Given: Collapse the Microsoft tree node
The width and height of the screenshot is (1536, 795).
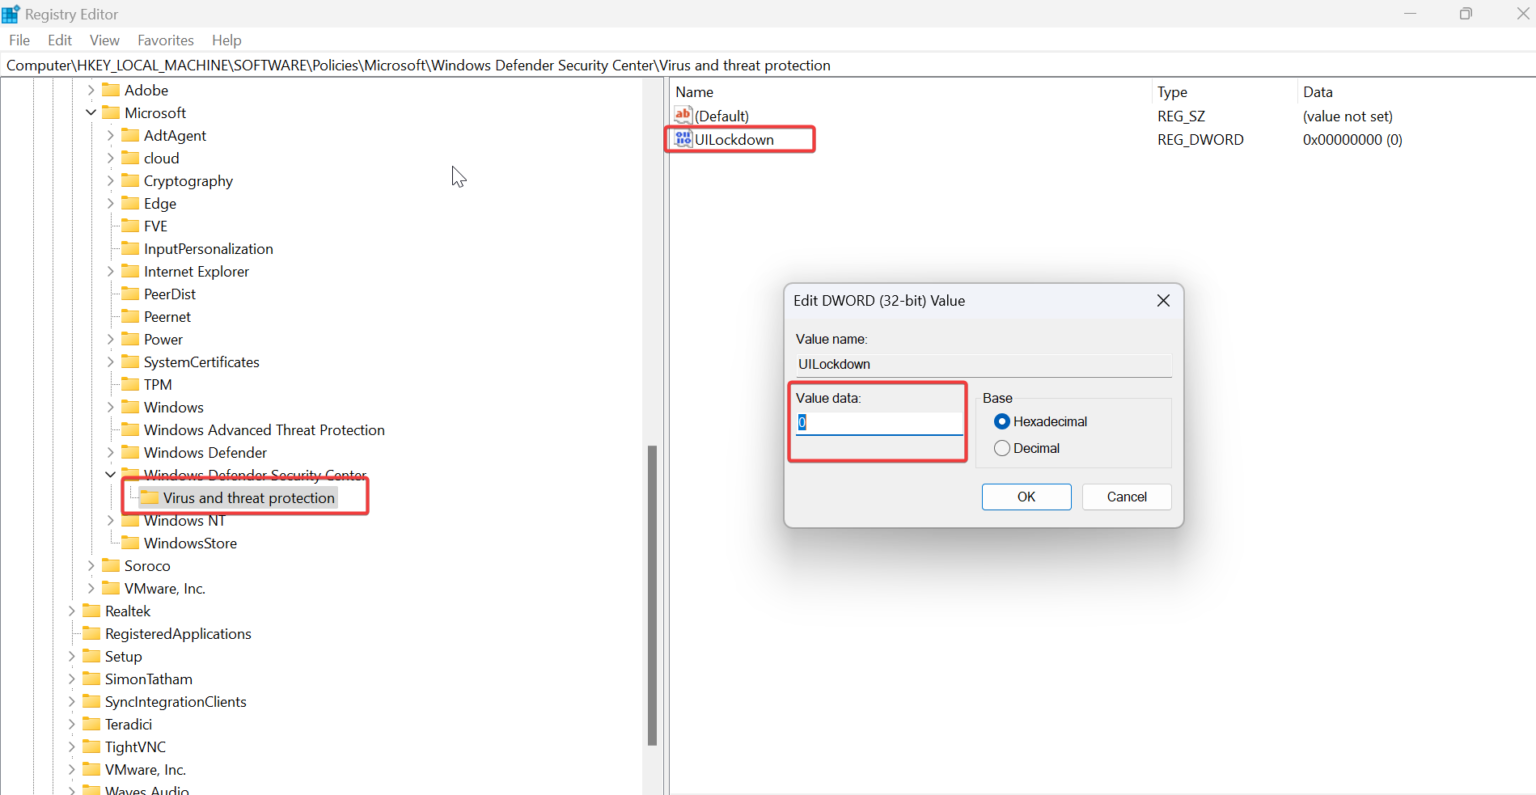Looking at the screenshot, I should coord(91,112).
